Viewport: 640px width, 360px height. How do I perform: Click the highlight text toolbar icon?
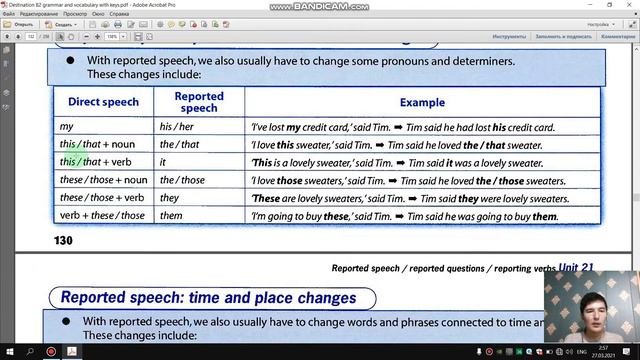[x=182, y=24]
